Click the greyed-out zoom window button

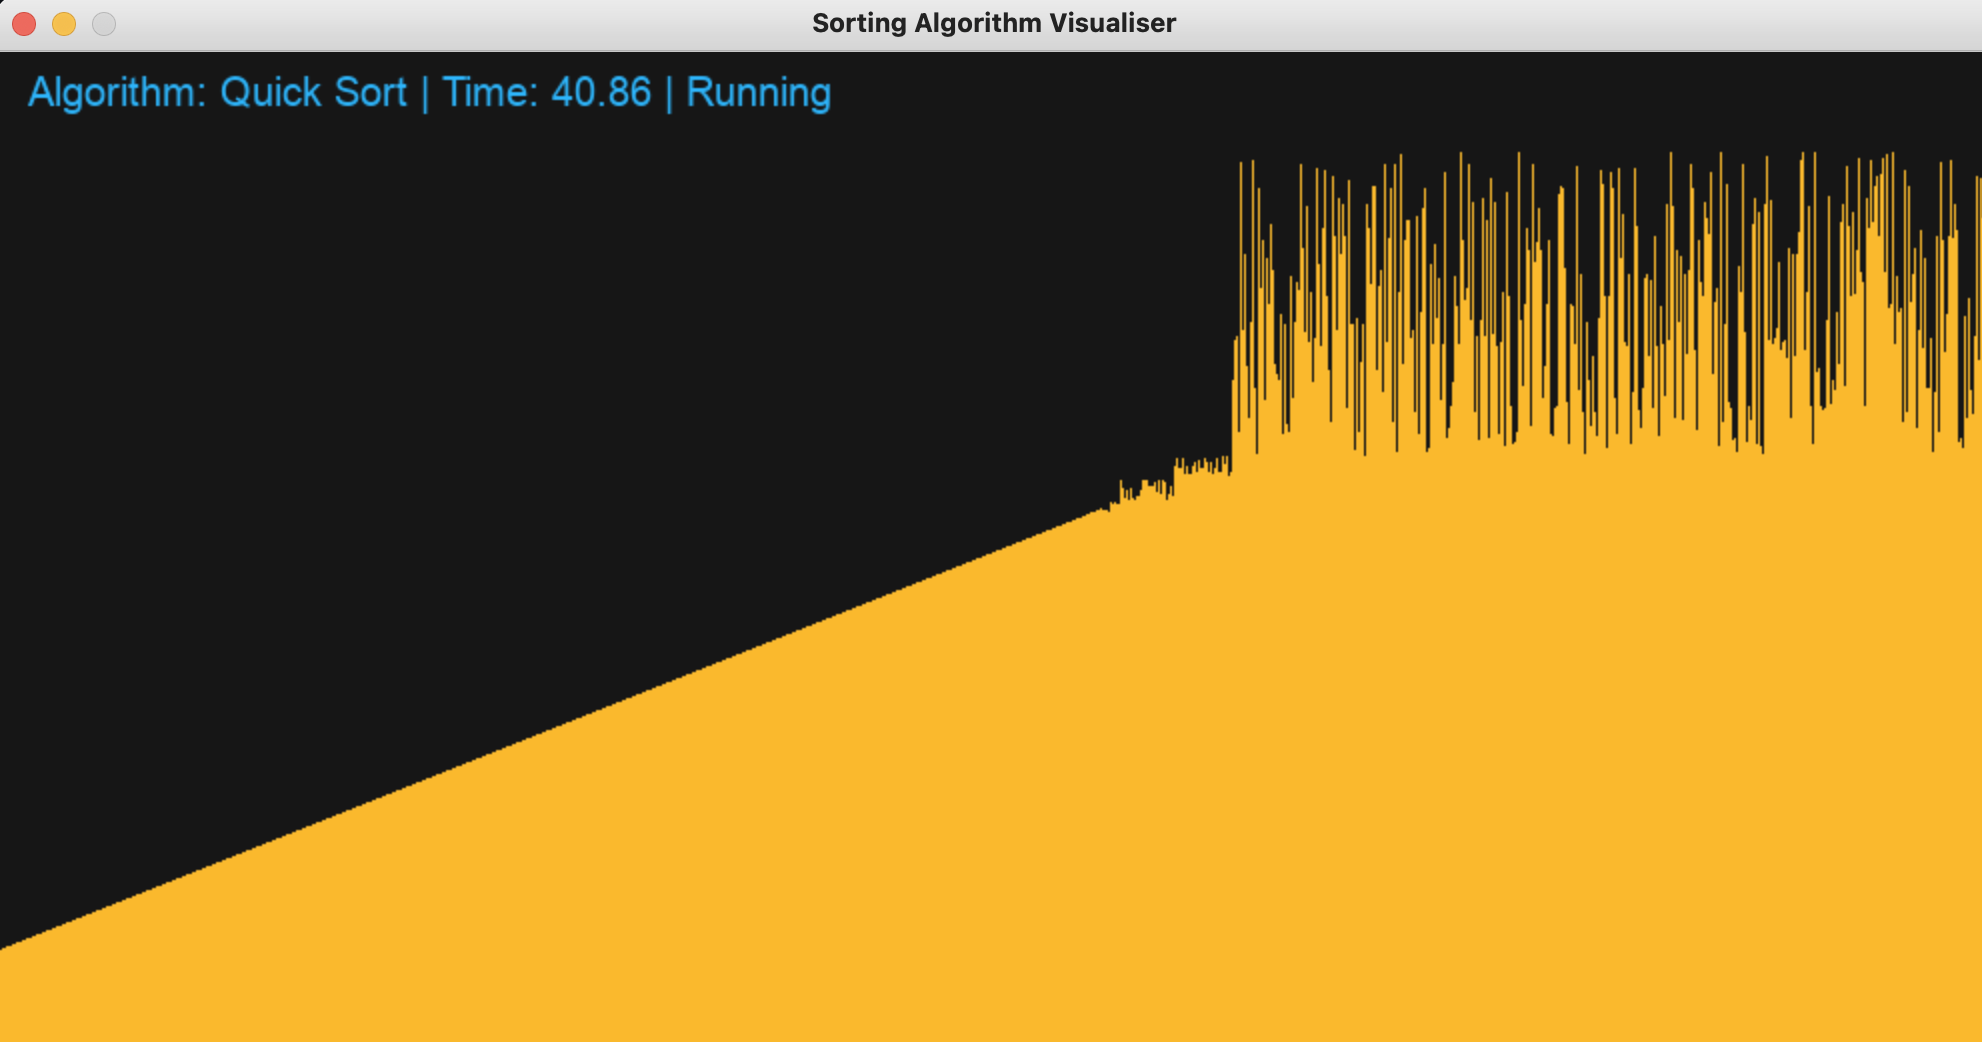pos(104,24)
